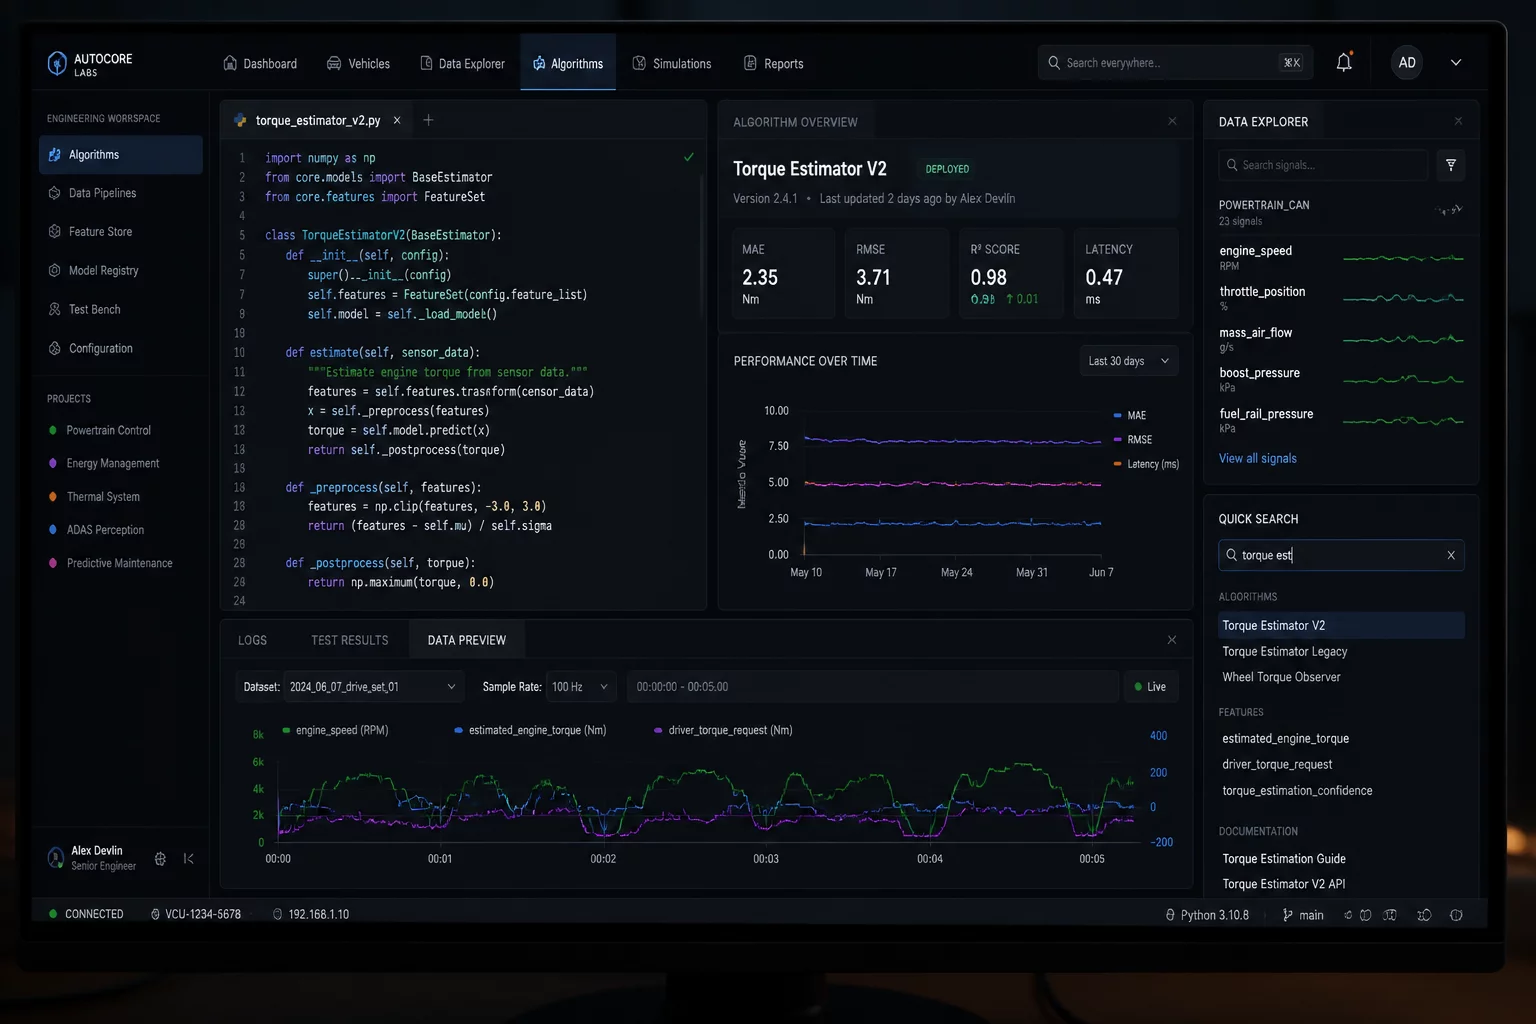Screen dimensions: 1536x1024
Task: Expand the account menu chevron
Action: tap(1456, 62)
